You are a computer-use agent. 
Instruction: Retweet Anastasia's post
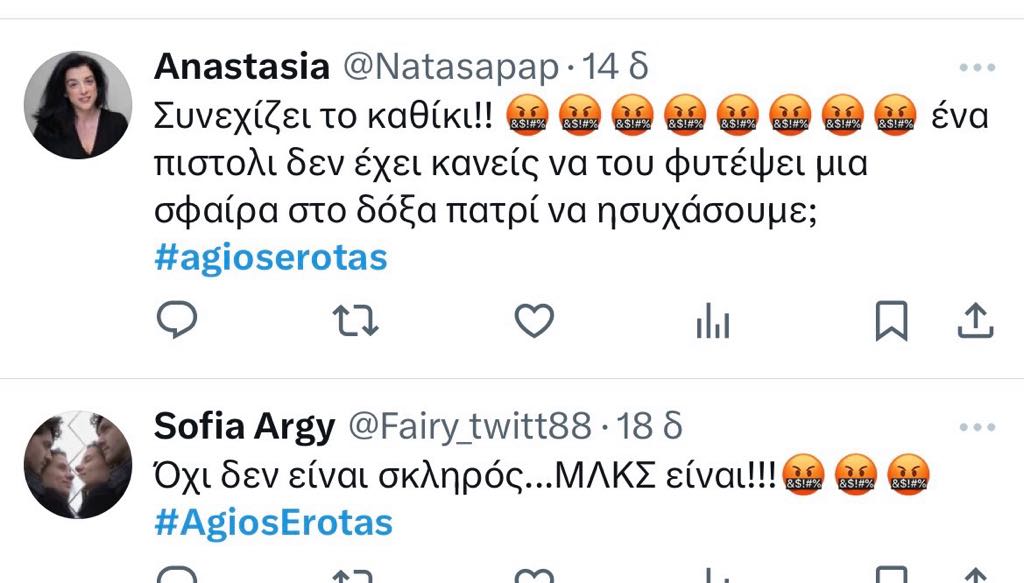point(355,321)
